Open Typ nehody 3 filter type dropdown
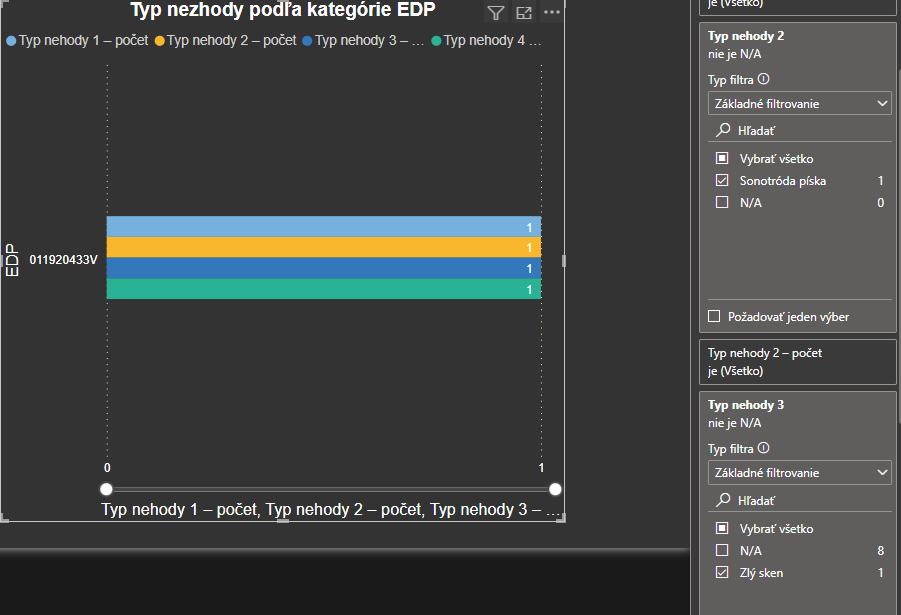 pos(799,472)
